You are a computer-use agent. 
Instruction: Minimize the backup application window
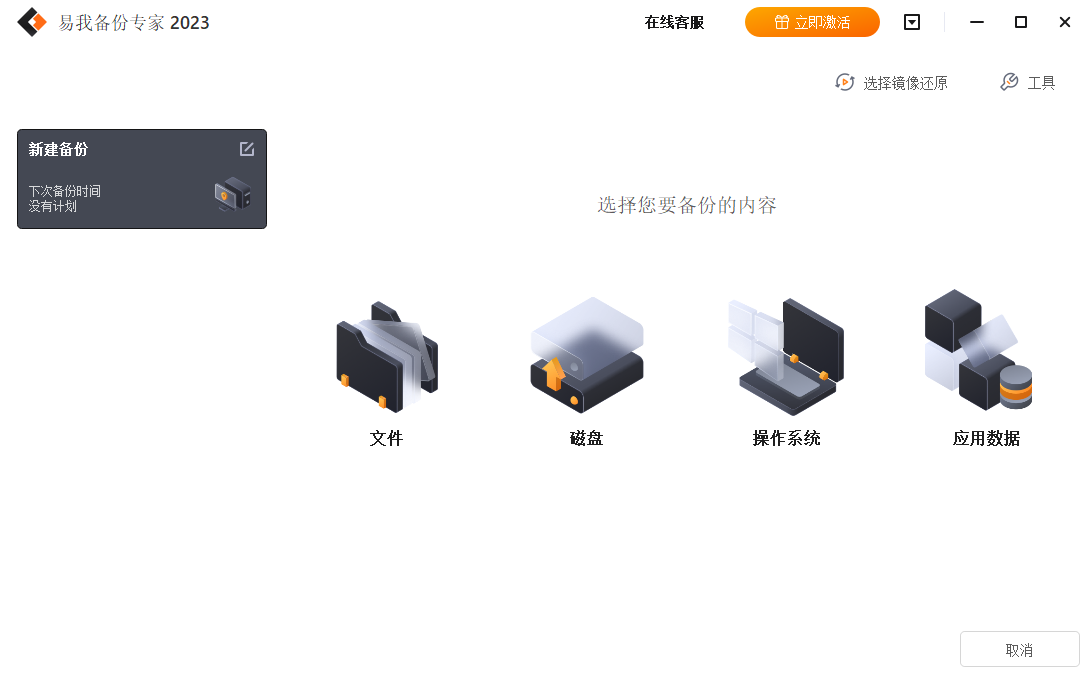pyautogui.click(x=977, y=22)
